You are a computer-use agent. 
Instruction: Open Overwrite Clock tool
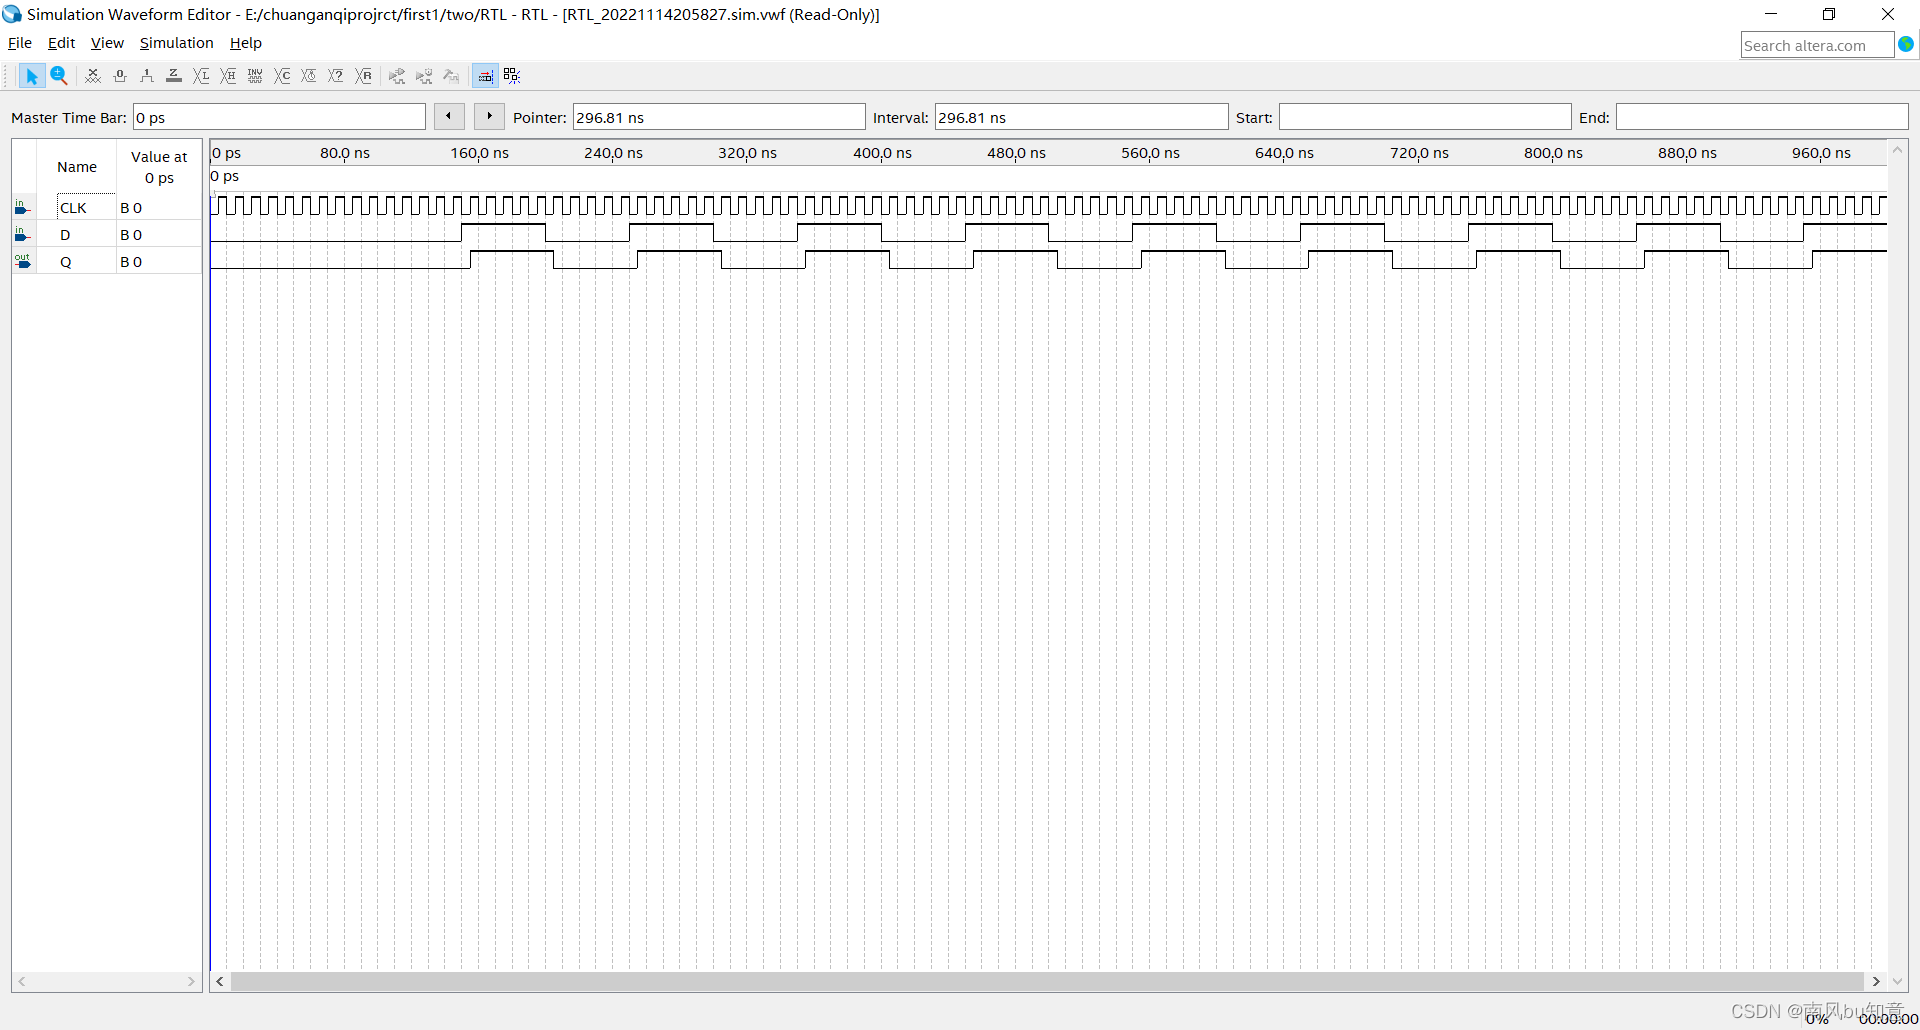tap(309, 76)
